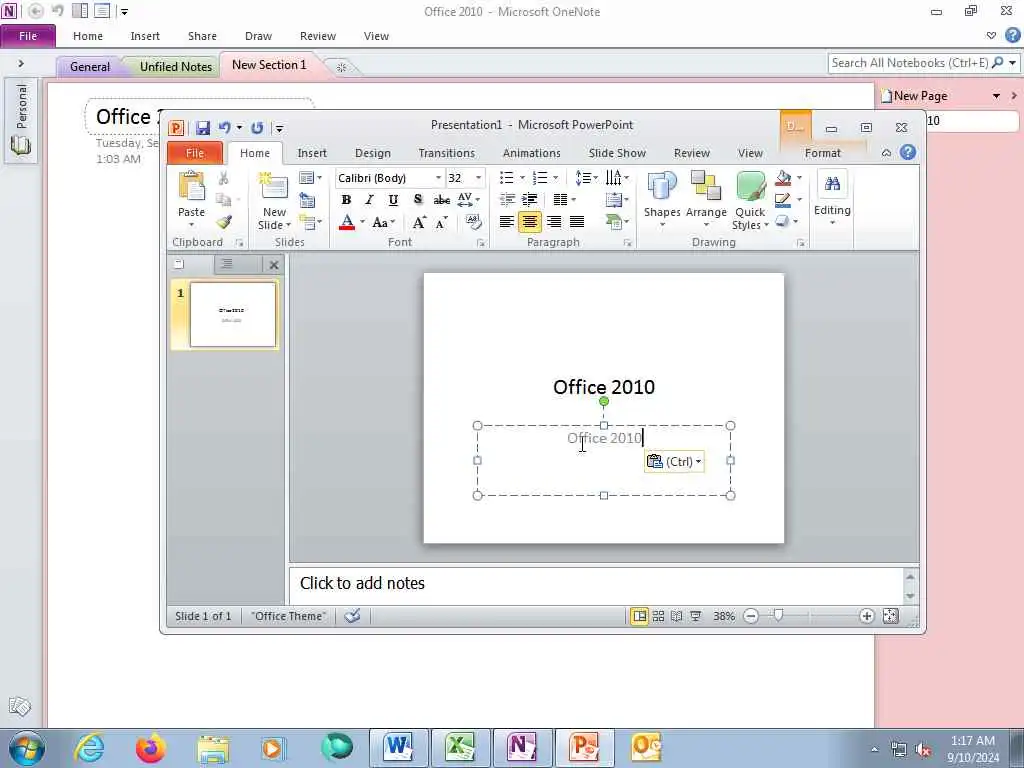
Task: Click Increase Font Size icon
Action: (x=419, y=223)
